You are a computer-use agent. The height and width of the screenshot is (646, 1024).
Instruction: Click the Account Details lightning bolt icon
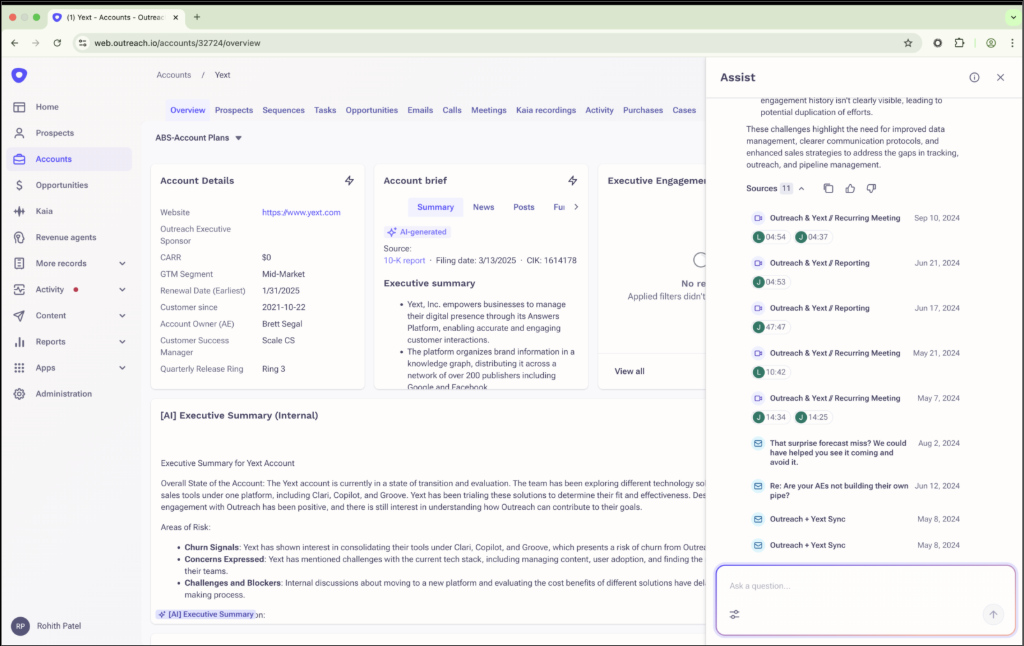click(349, 180)
